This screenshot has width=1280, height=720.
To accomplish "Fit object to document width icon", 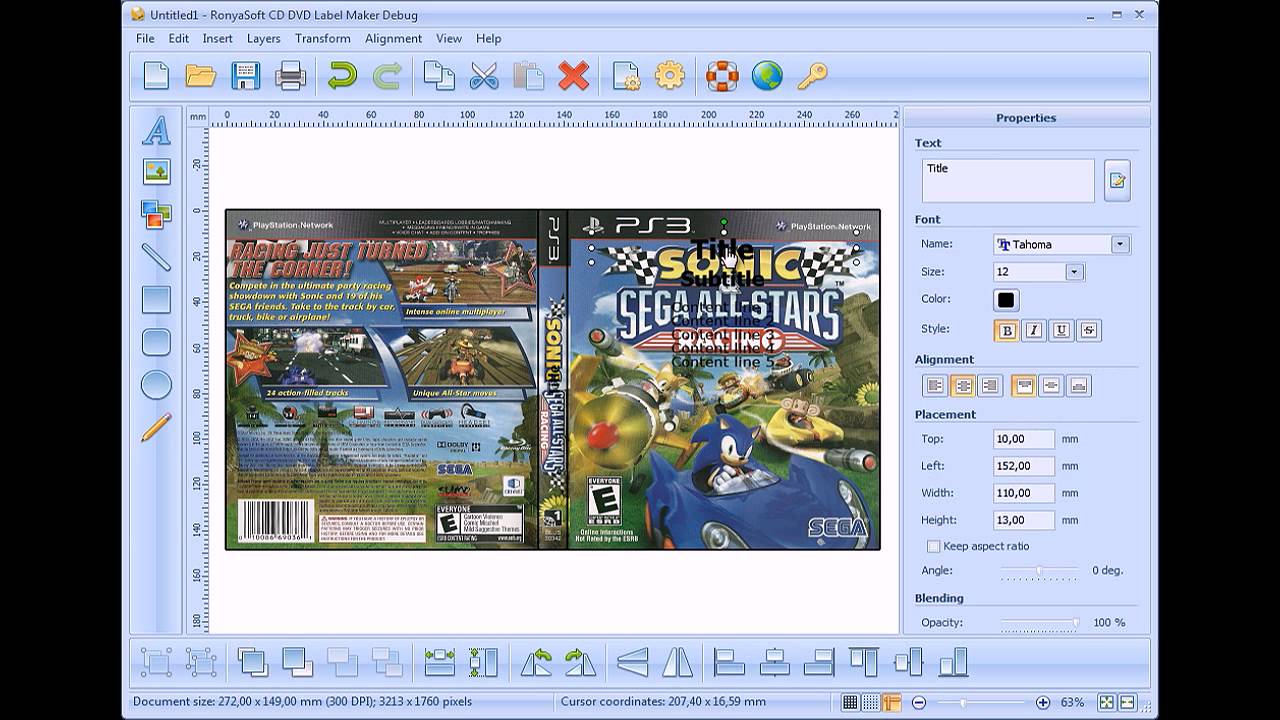I will pyautogui.click(x=439, y=662).
